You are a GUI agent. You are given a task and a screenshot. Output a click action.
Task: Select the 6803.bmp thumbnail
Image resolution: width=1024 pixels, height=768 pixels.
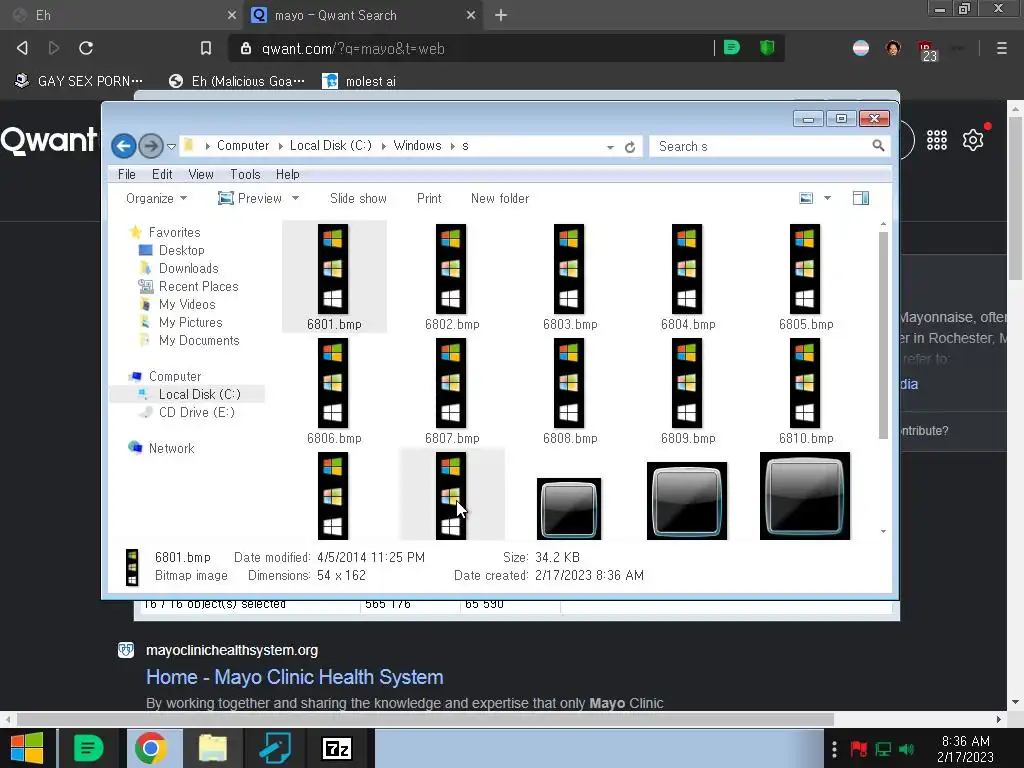[x=569, y=269]
